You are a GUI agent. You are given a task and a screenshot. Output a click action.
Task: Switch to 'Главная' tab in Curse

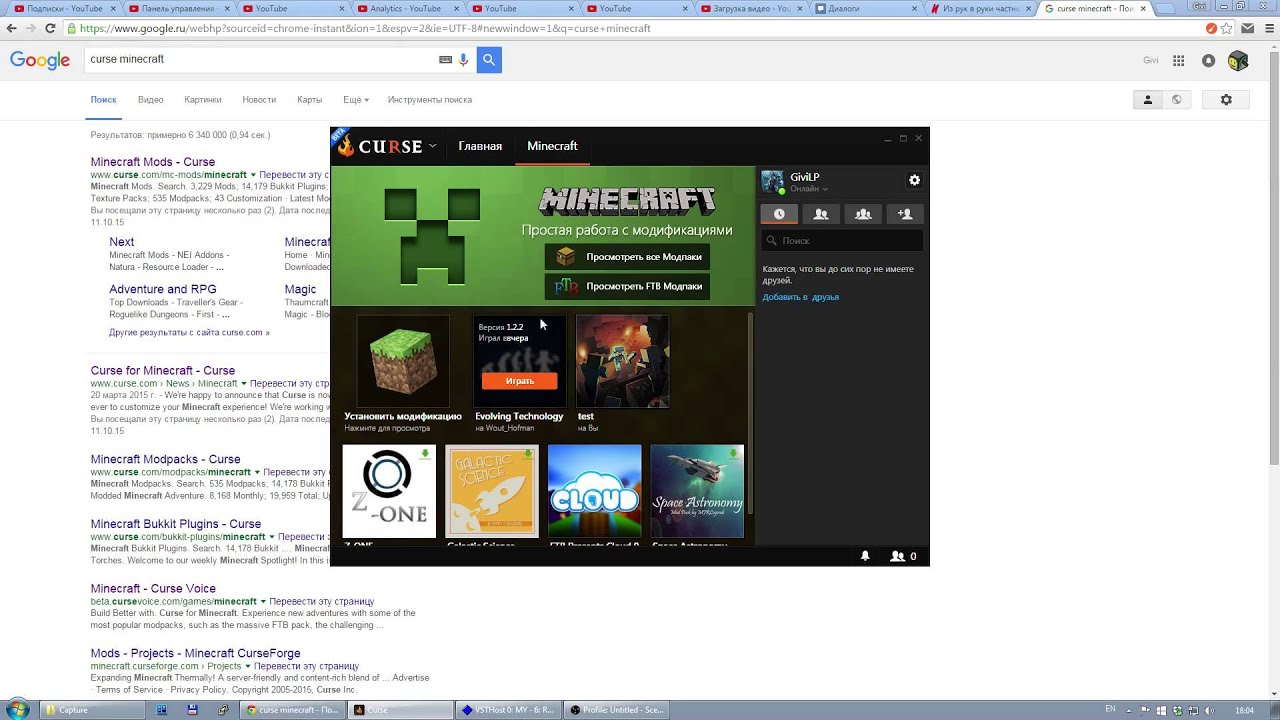(x=480, y=146)
